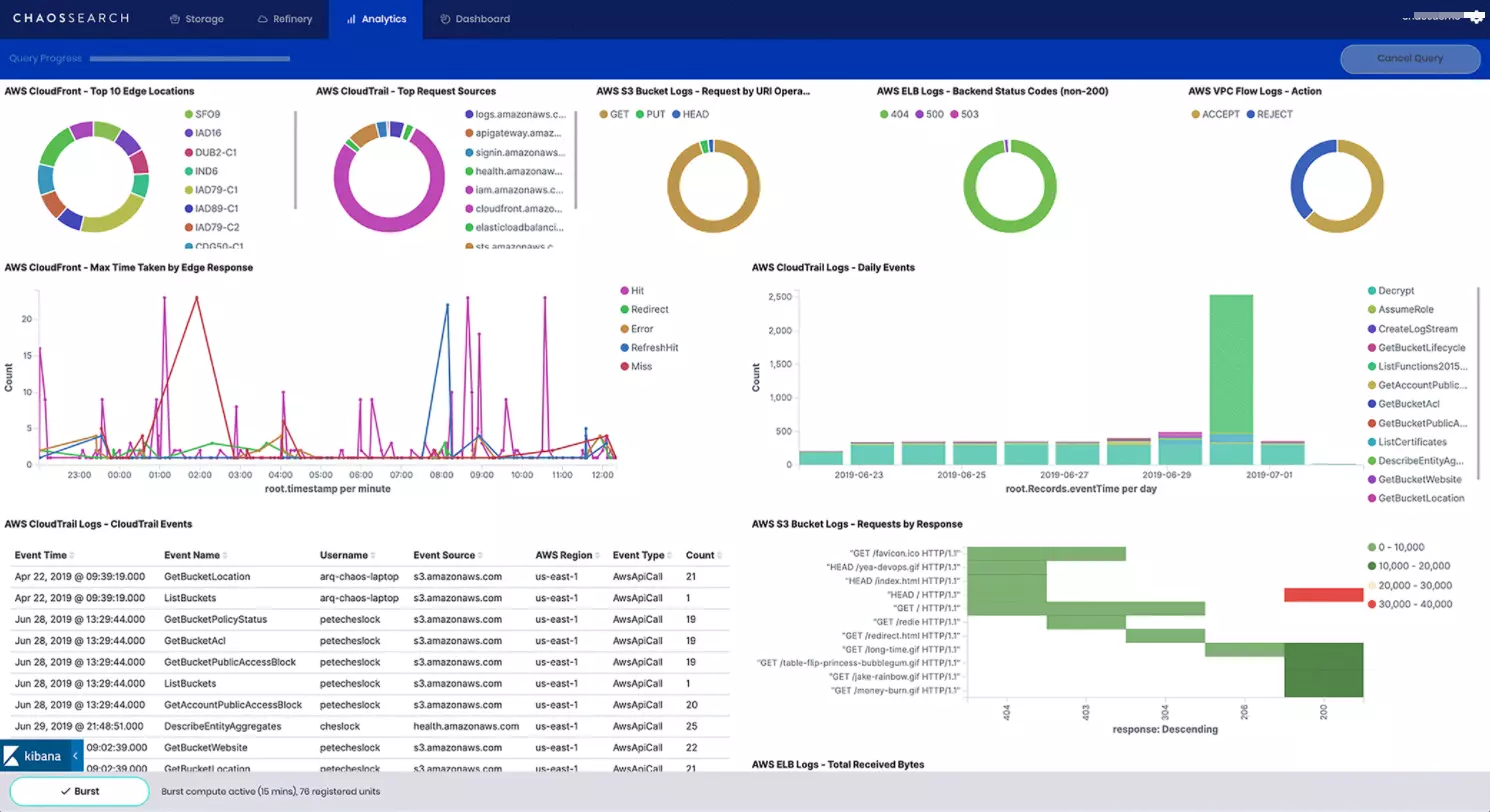Toggle the apigateway.amazonaws legend item
Viewport: 1490px width, 812px height.
pos(515,133)
